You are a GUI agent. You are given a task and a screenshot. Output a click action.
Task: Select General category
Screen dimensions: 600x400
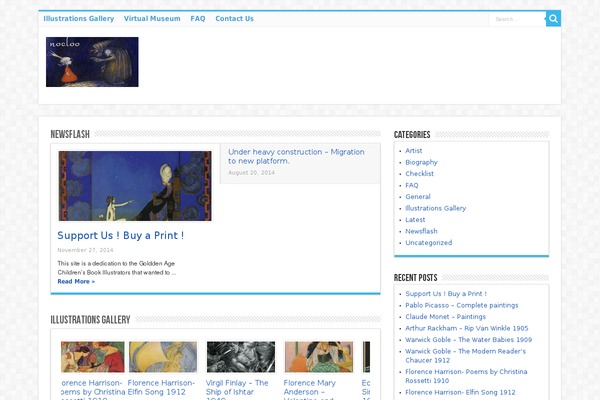(x=418, y=197)
